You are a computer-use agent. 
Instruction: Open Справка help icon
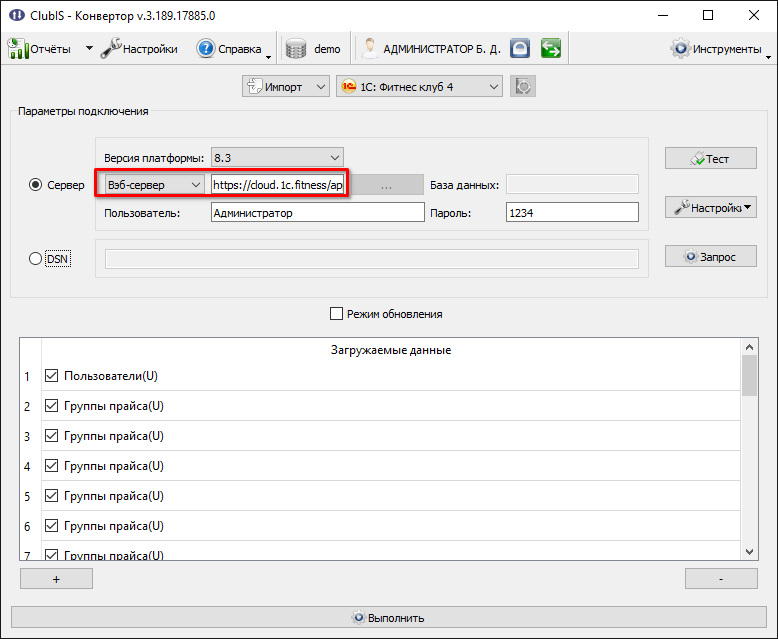click(x=205, y=49)
